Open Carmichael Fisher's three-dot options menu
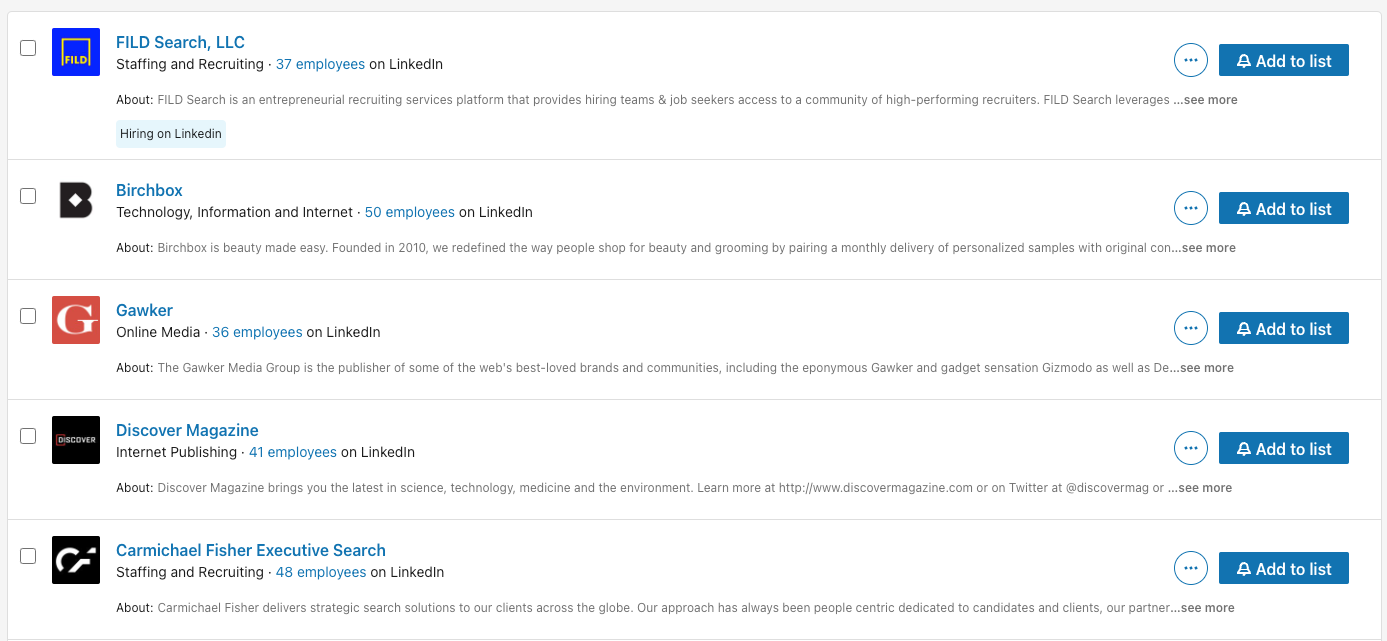The width and height of the screenshot is (1387, 641). tap(1190, 568)
